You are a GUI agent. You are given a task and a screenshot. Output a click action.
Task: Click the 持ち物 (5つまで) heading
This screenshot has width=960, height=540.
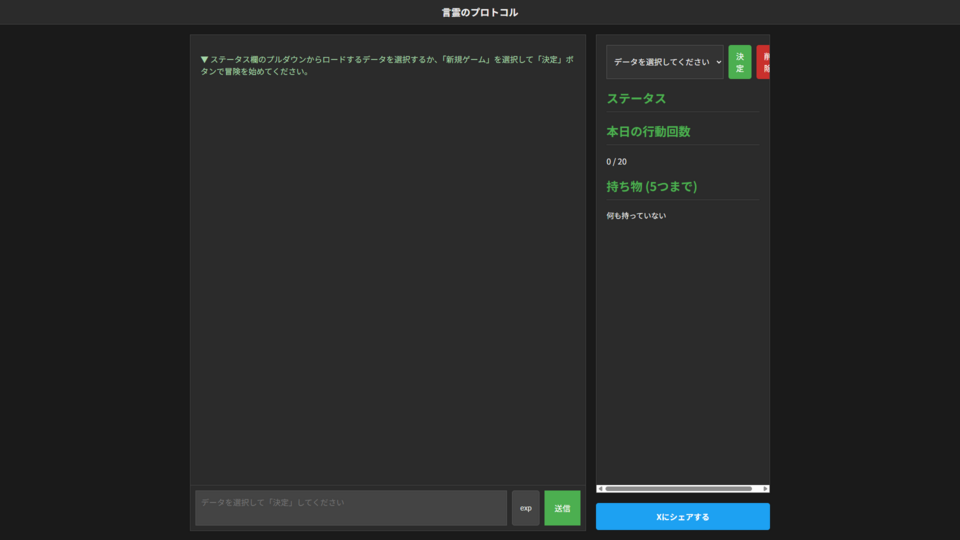652,186
